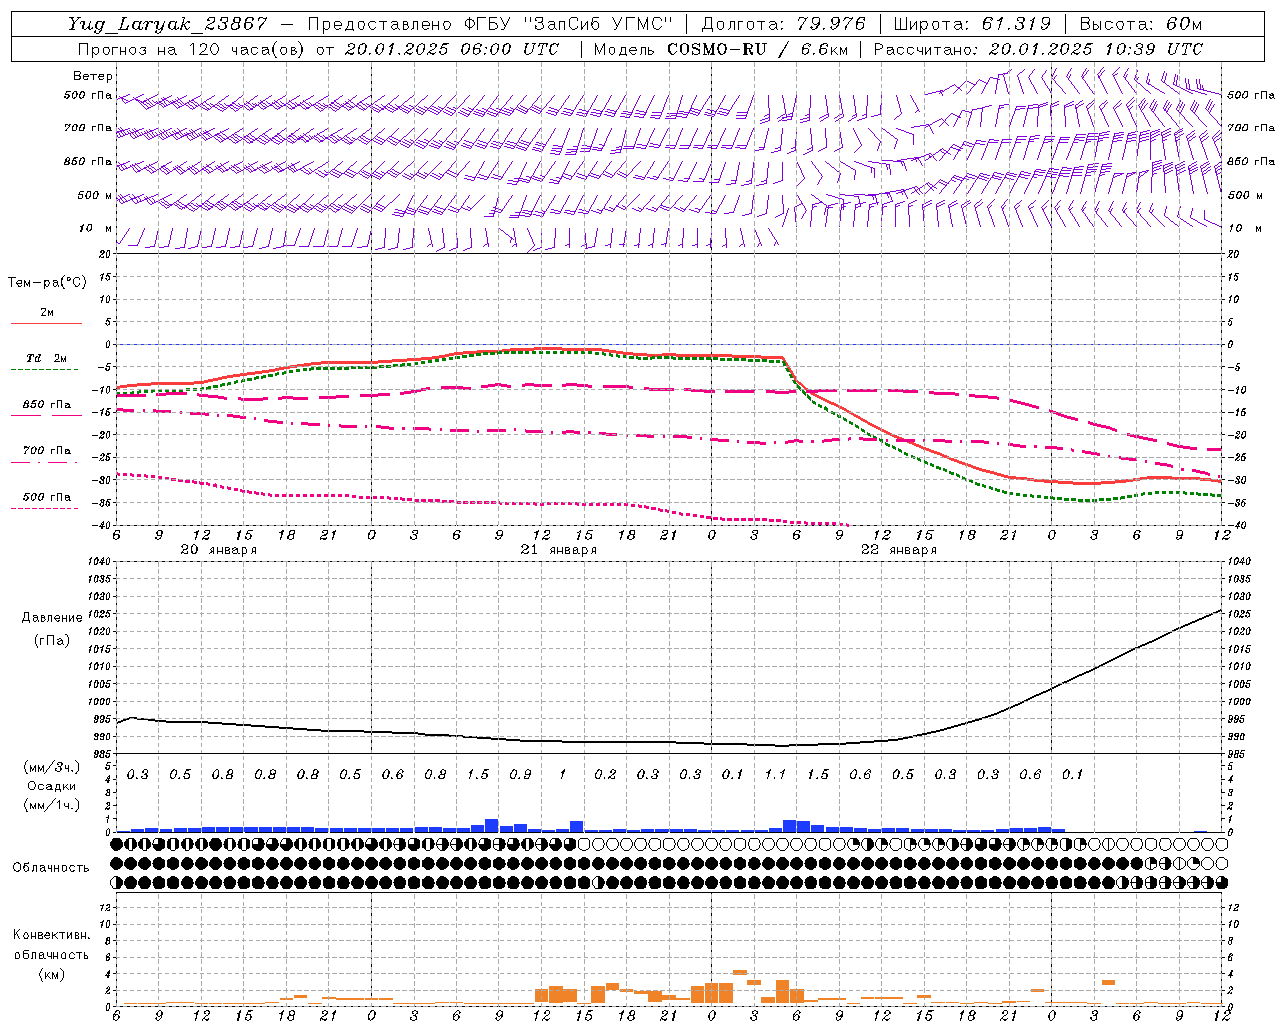The height and width of the screenshot is (1024, 1280).
Task: Click forecast start time '20.01.2025 06:00 UTC'
Action: pos(451,48)
